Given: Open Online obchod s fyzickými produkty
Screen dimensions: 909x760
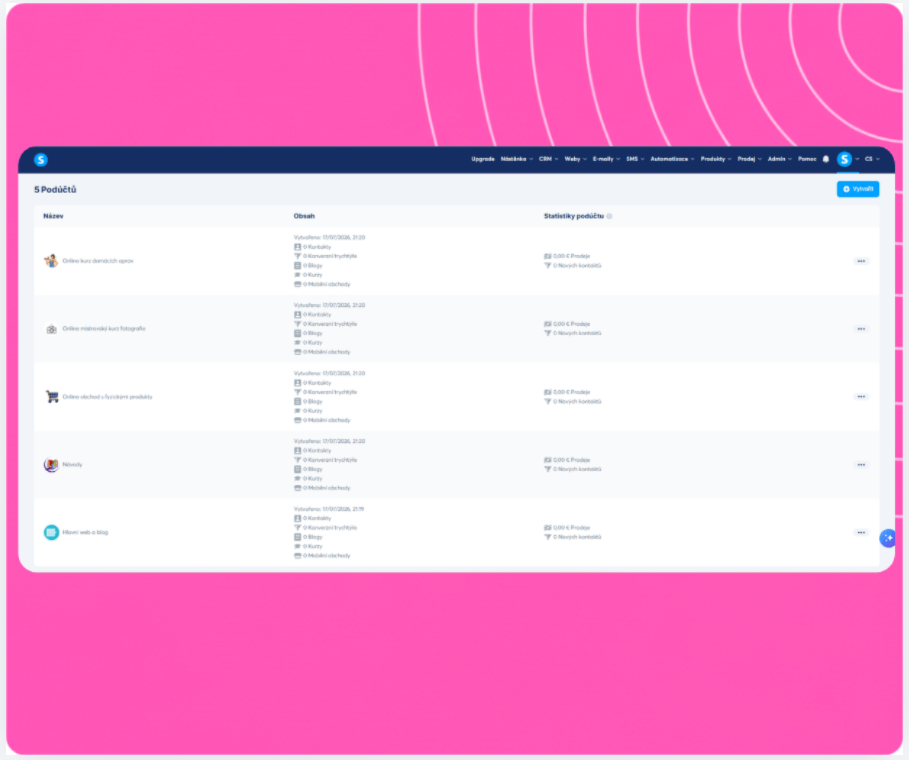Looking at the screenshot, I should (107, 397).
